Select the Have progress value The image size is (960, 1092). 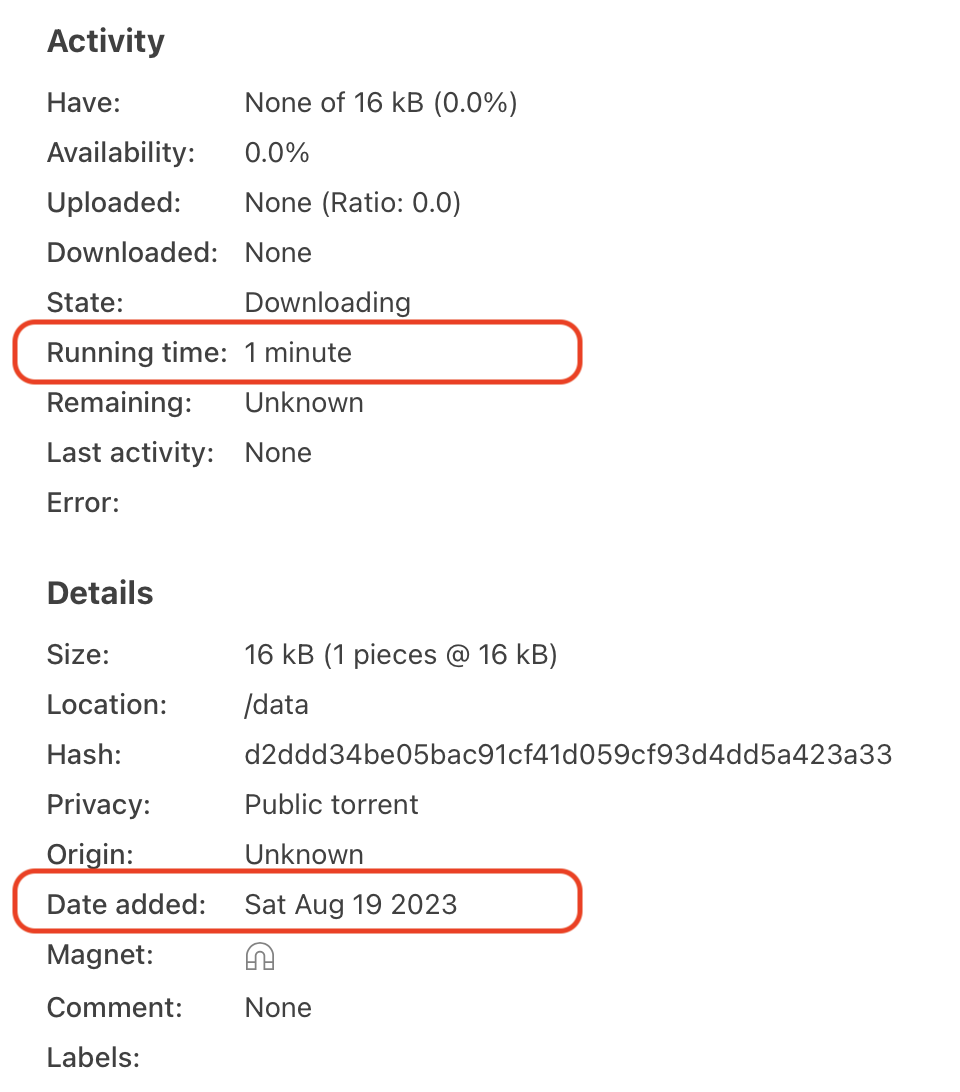[380, 102]
